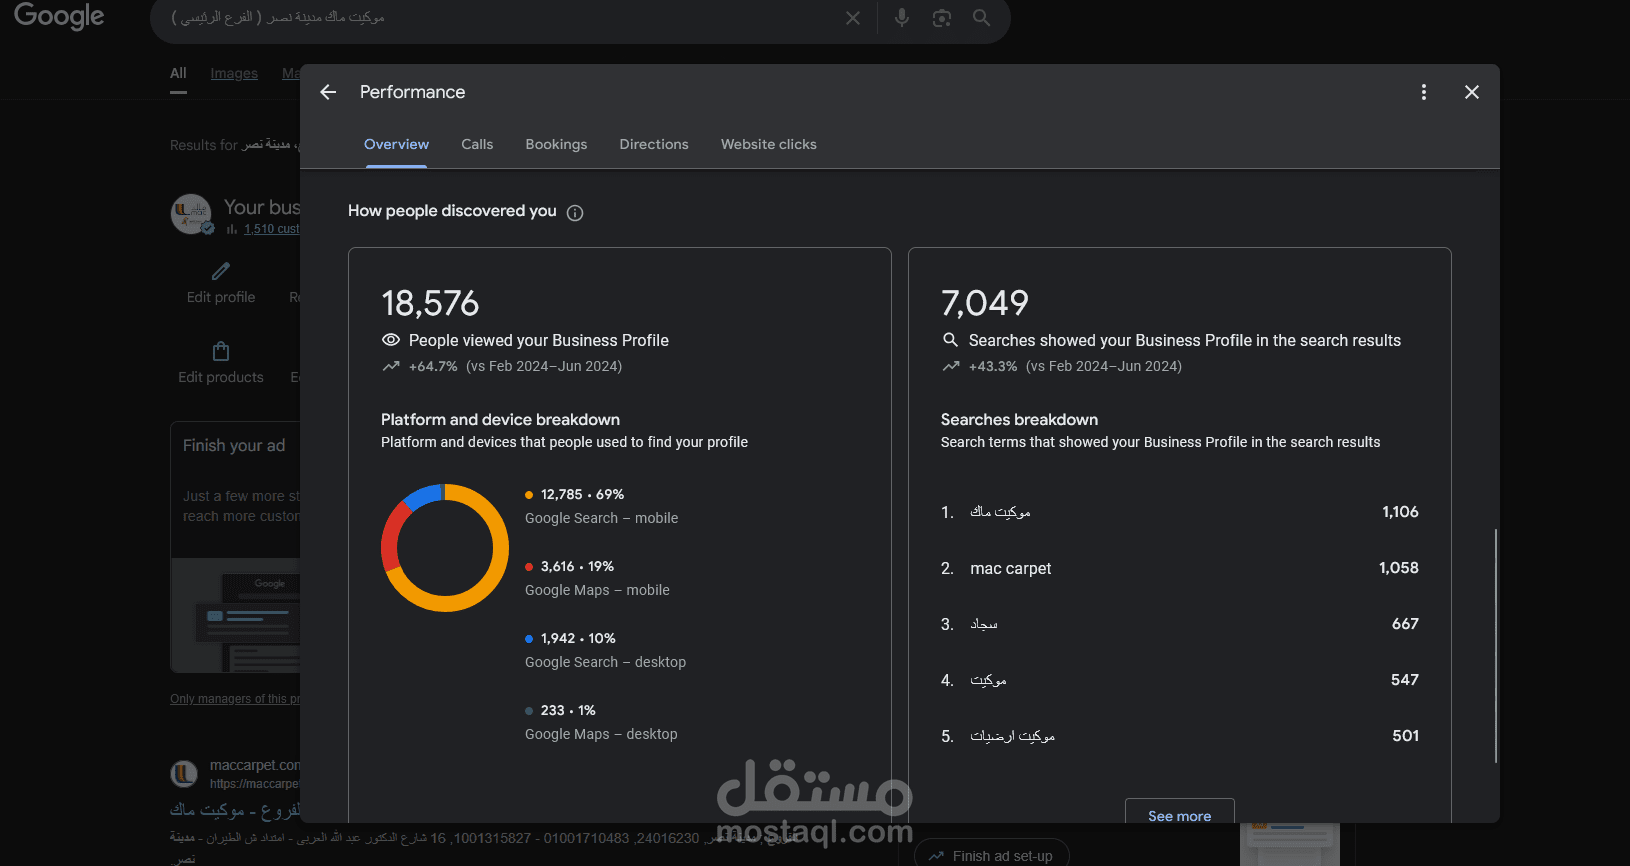This screenshot has width=1630, height=866.
Task: Click the red Google Maps mobile legend dot
Action: click(529, 567)
